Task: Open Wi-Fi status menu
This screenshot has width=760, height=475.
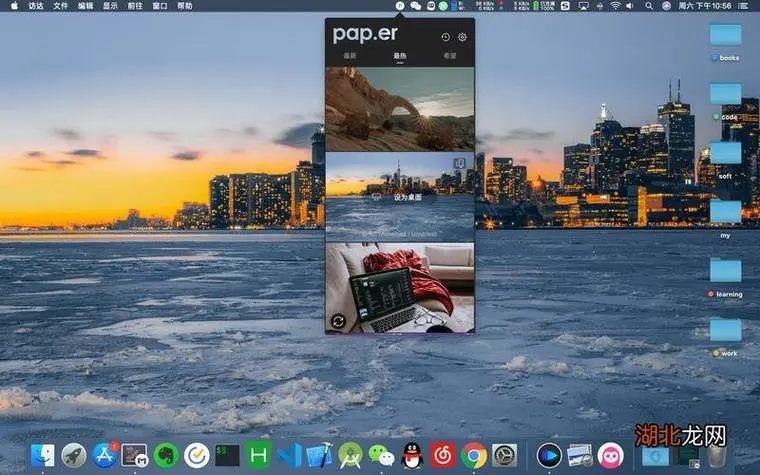Action: point(615,6)
